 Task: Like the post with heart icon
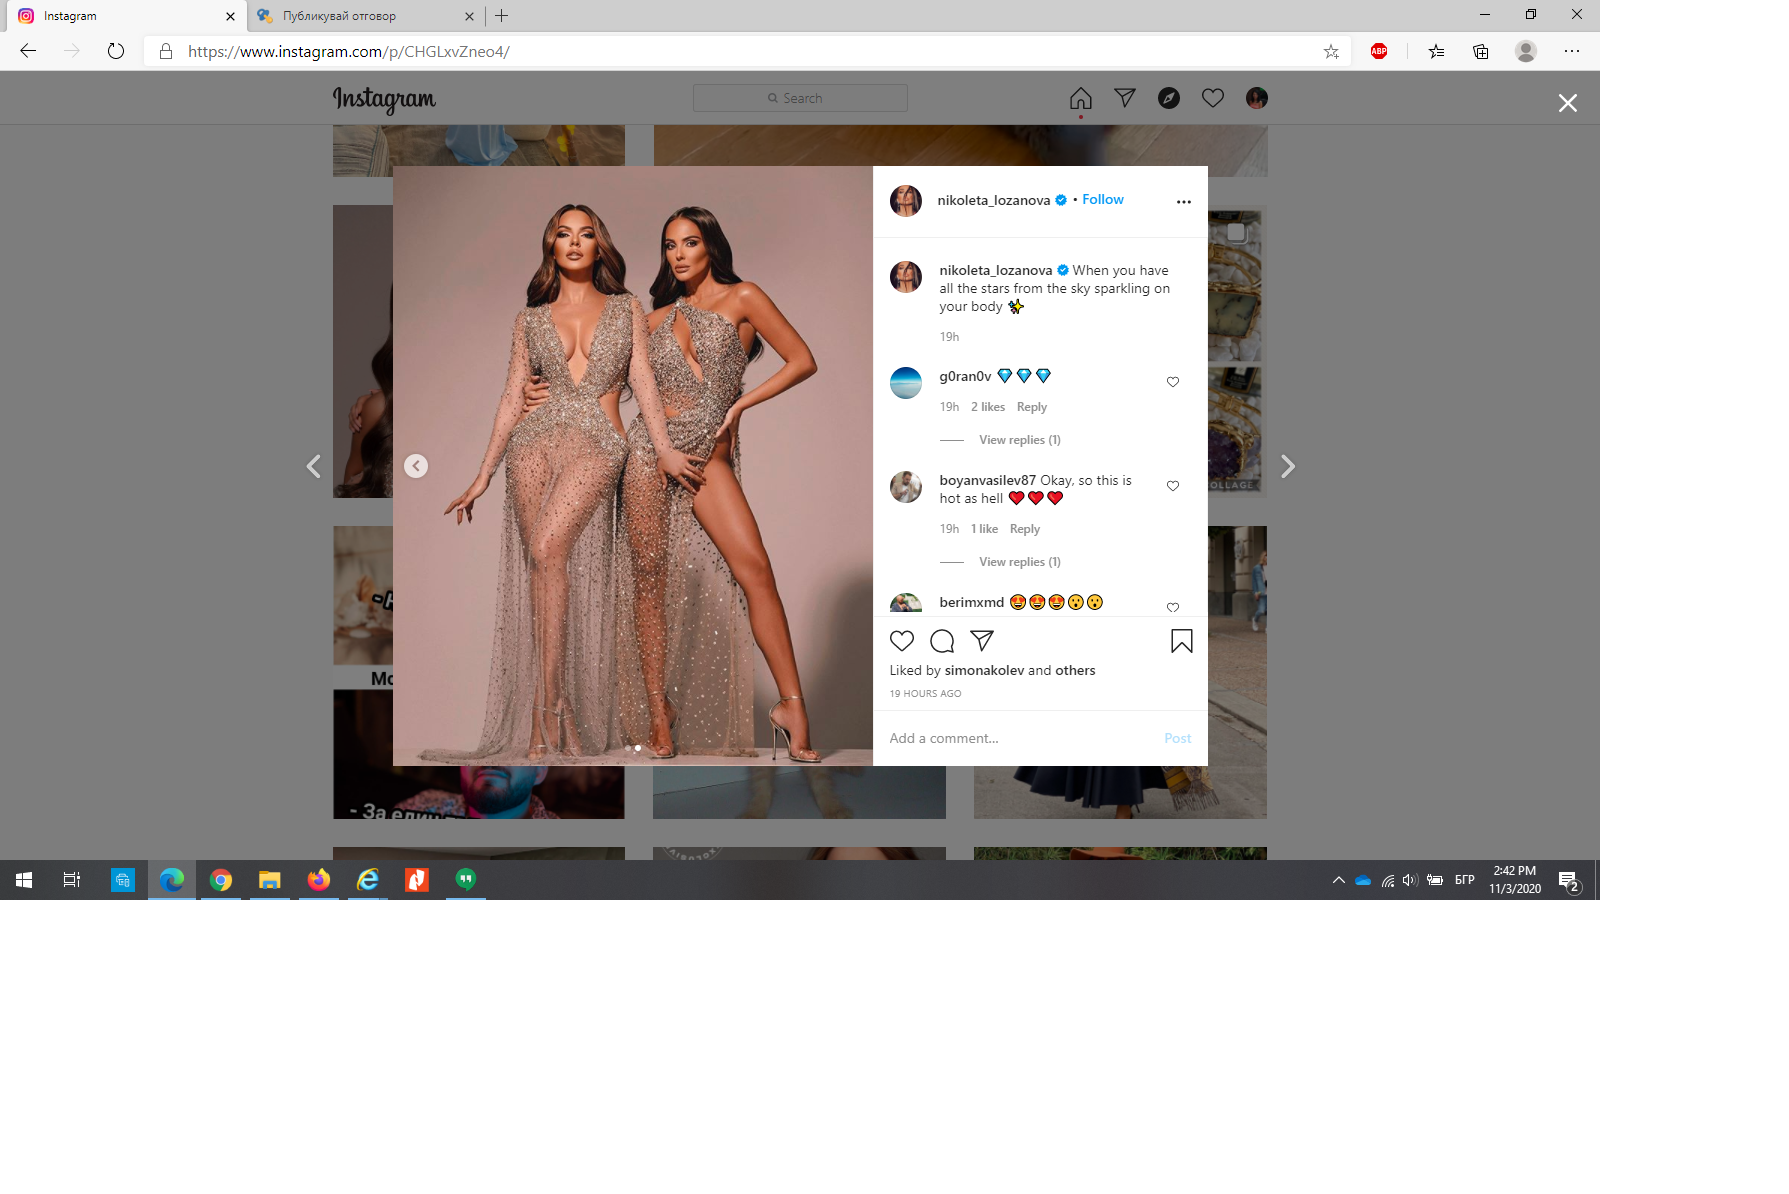click(901, 641)
